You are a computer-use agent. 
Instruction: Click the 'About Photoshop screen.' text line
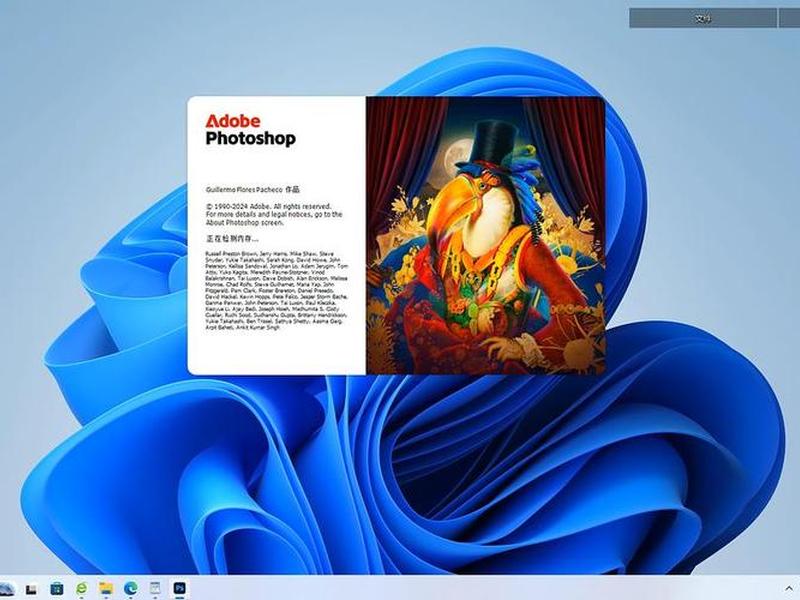click(x=244, y=222)
